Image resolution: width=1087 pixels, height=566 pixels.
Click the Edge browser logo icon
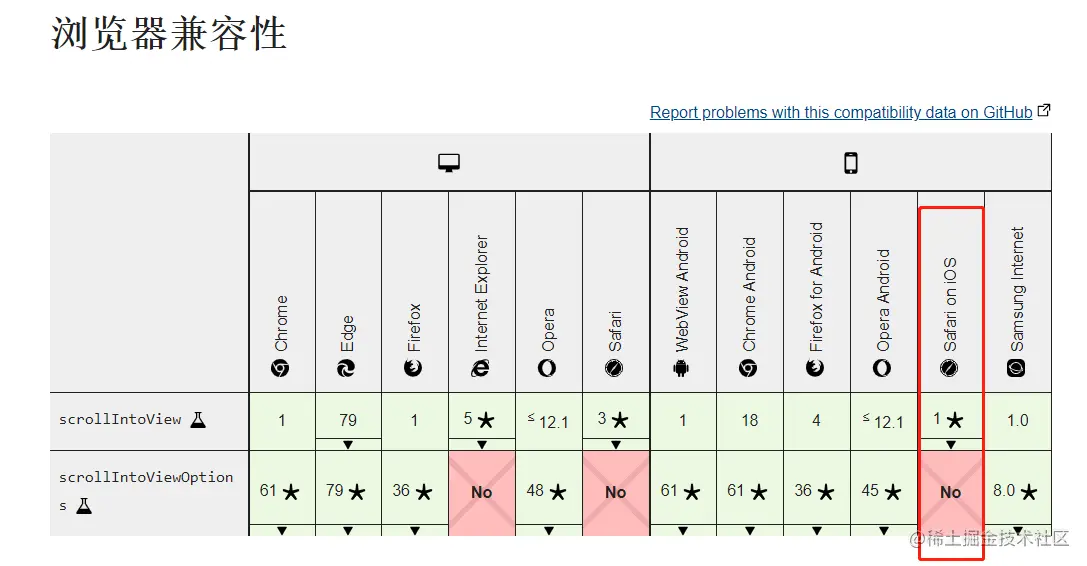(348, 368)
